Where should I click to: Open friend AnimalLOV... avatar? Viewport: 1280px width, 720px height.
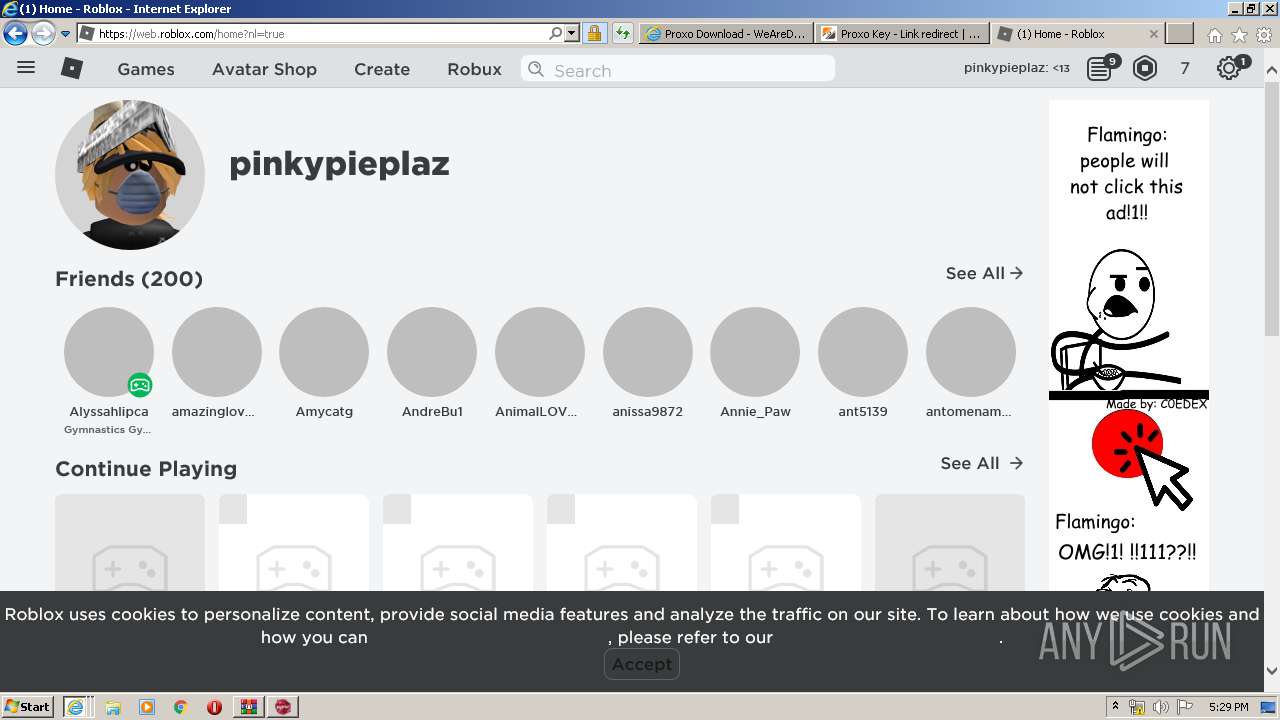(540, 352)
